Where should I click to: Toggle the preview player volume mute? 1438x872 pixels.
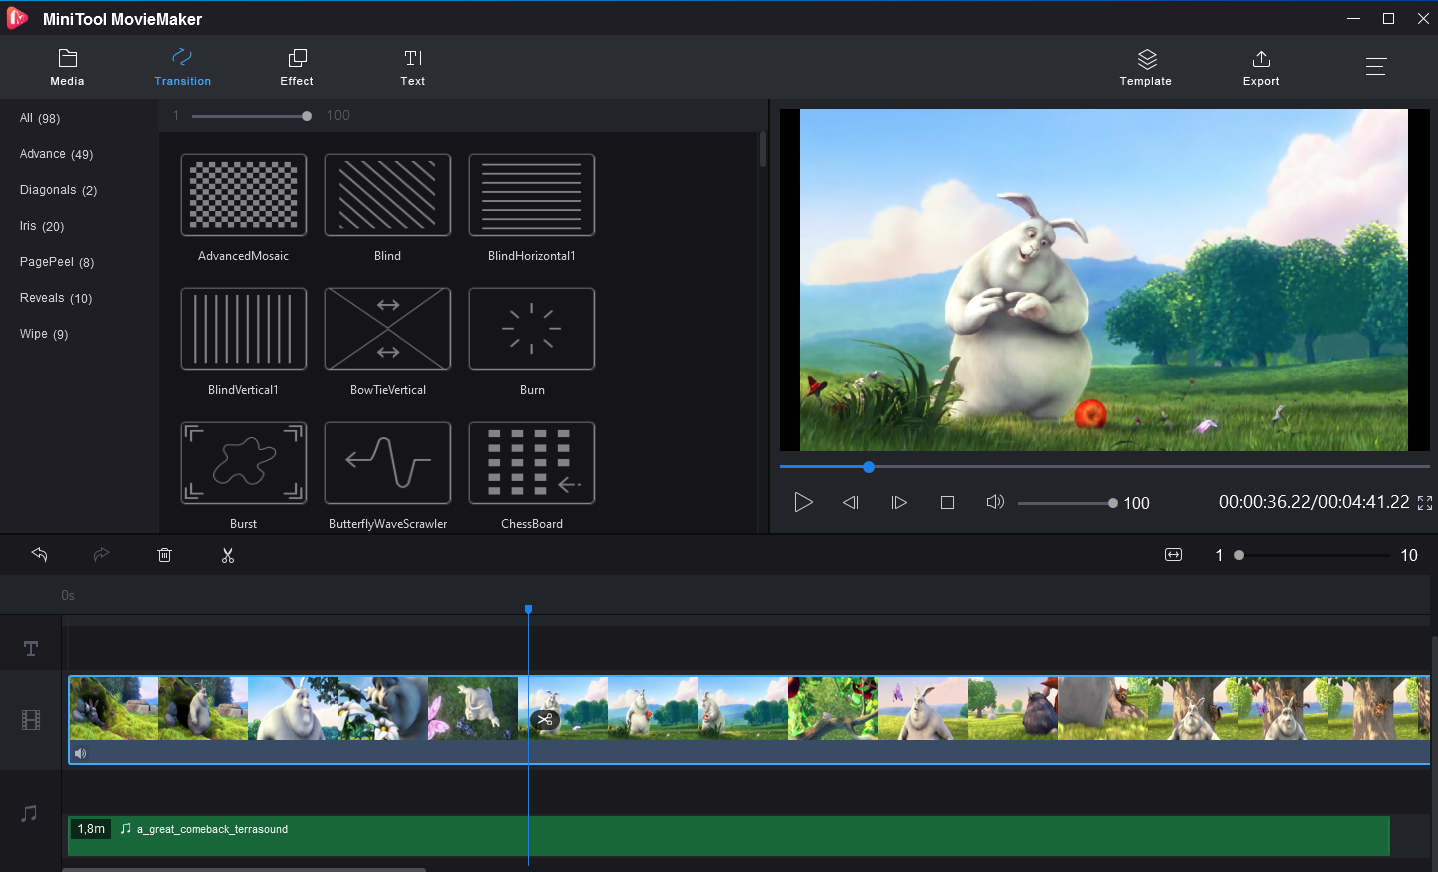pos(995,502)
